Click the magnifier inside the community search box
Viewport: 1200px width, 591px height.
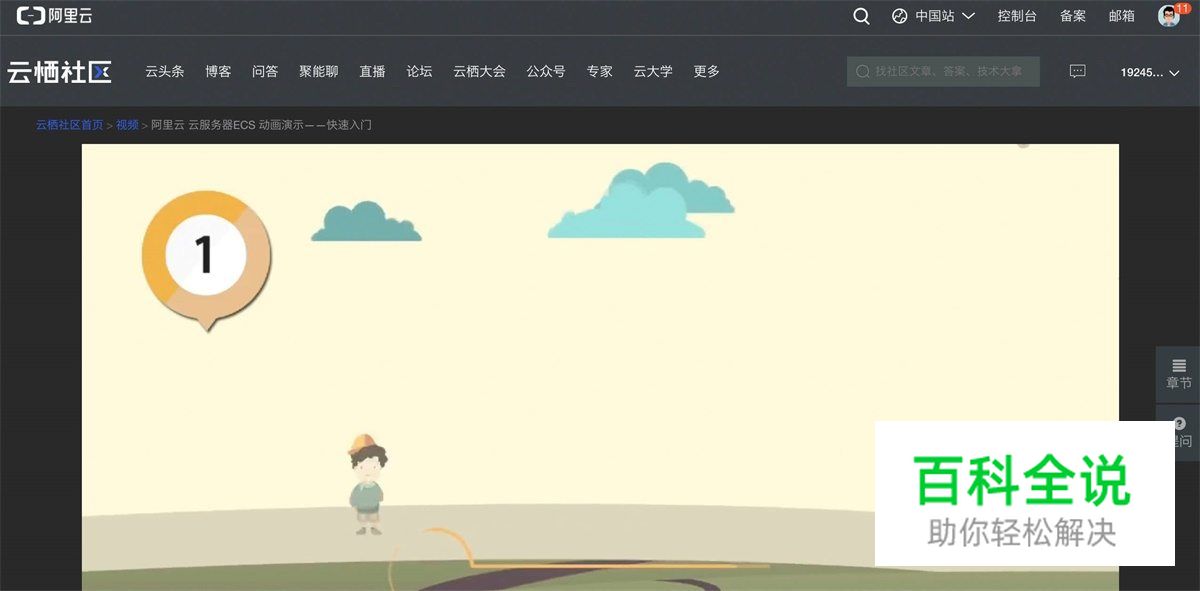(862, 71)
